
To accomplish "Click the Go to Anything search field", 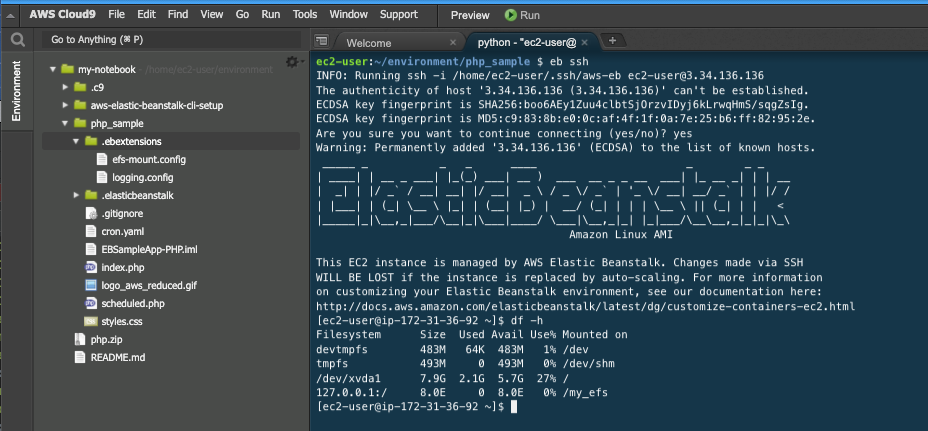I will [x=172, y=40].
